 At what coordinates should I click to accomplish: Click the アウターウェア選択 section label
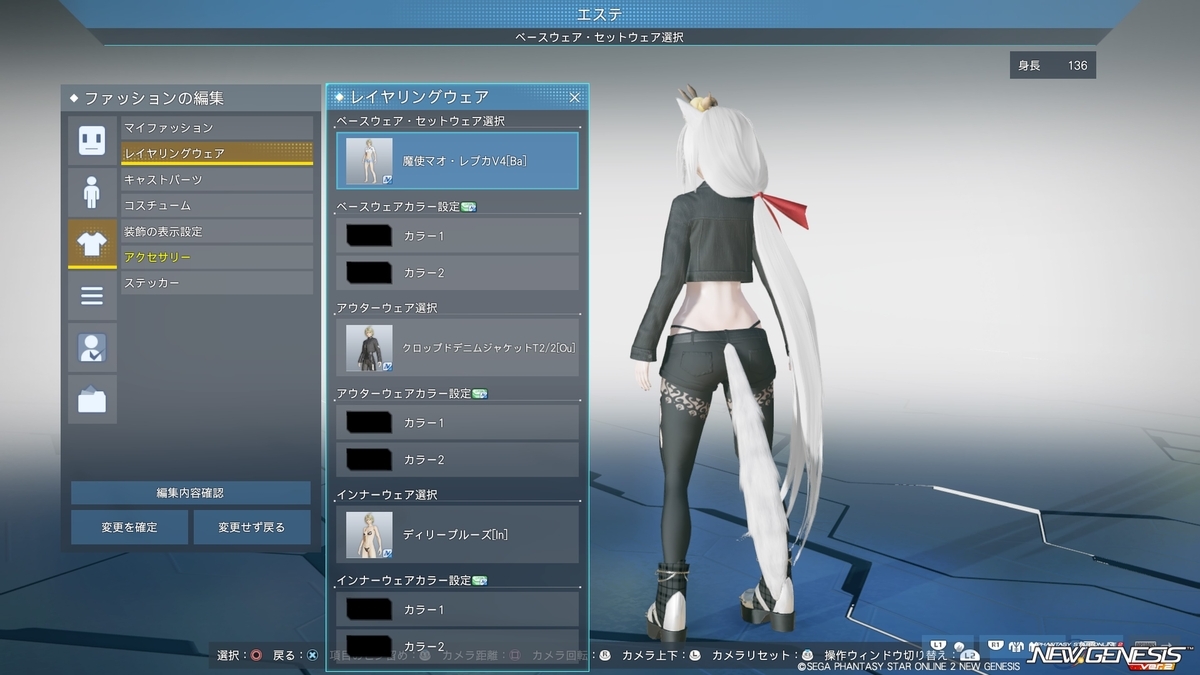coord(387,308)
